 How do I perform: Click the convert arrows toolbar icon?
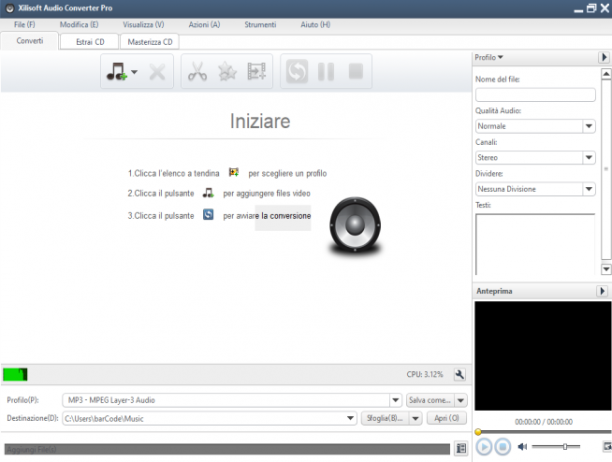297,72
